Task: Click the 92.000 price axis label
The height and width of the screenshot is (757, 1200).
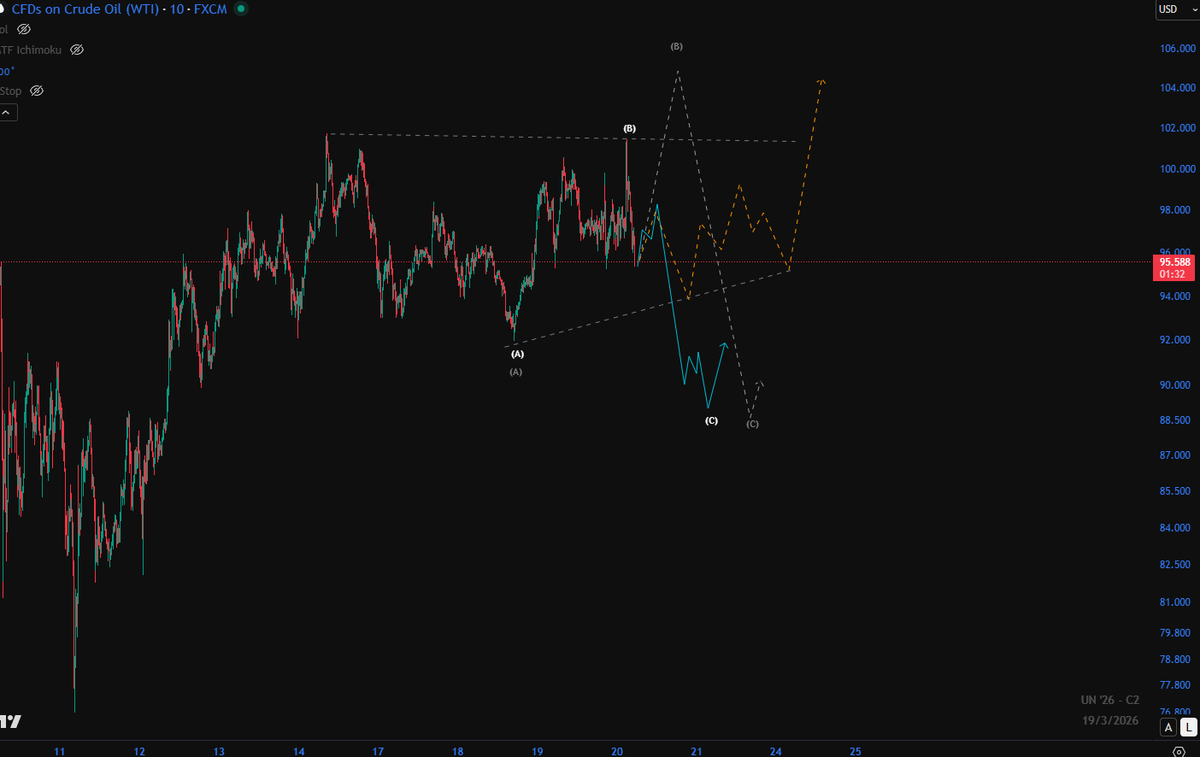Action: pos(1177,340)
